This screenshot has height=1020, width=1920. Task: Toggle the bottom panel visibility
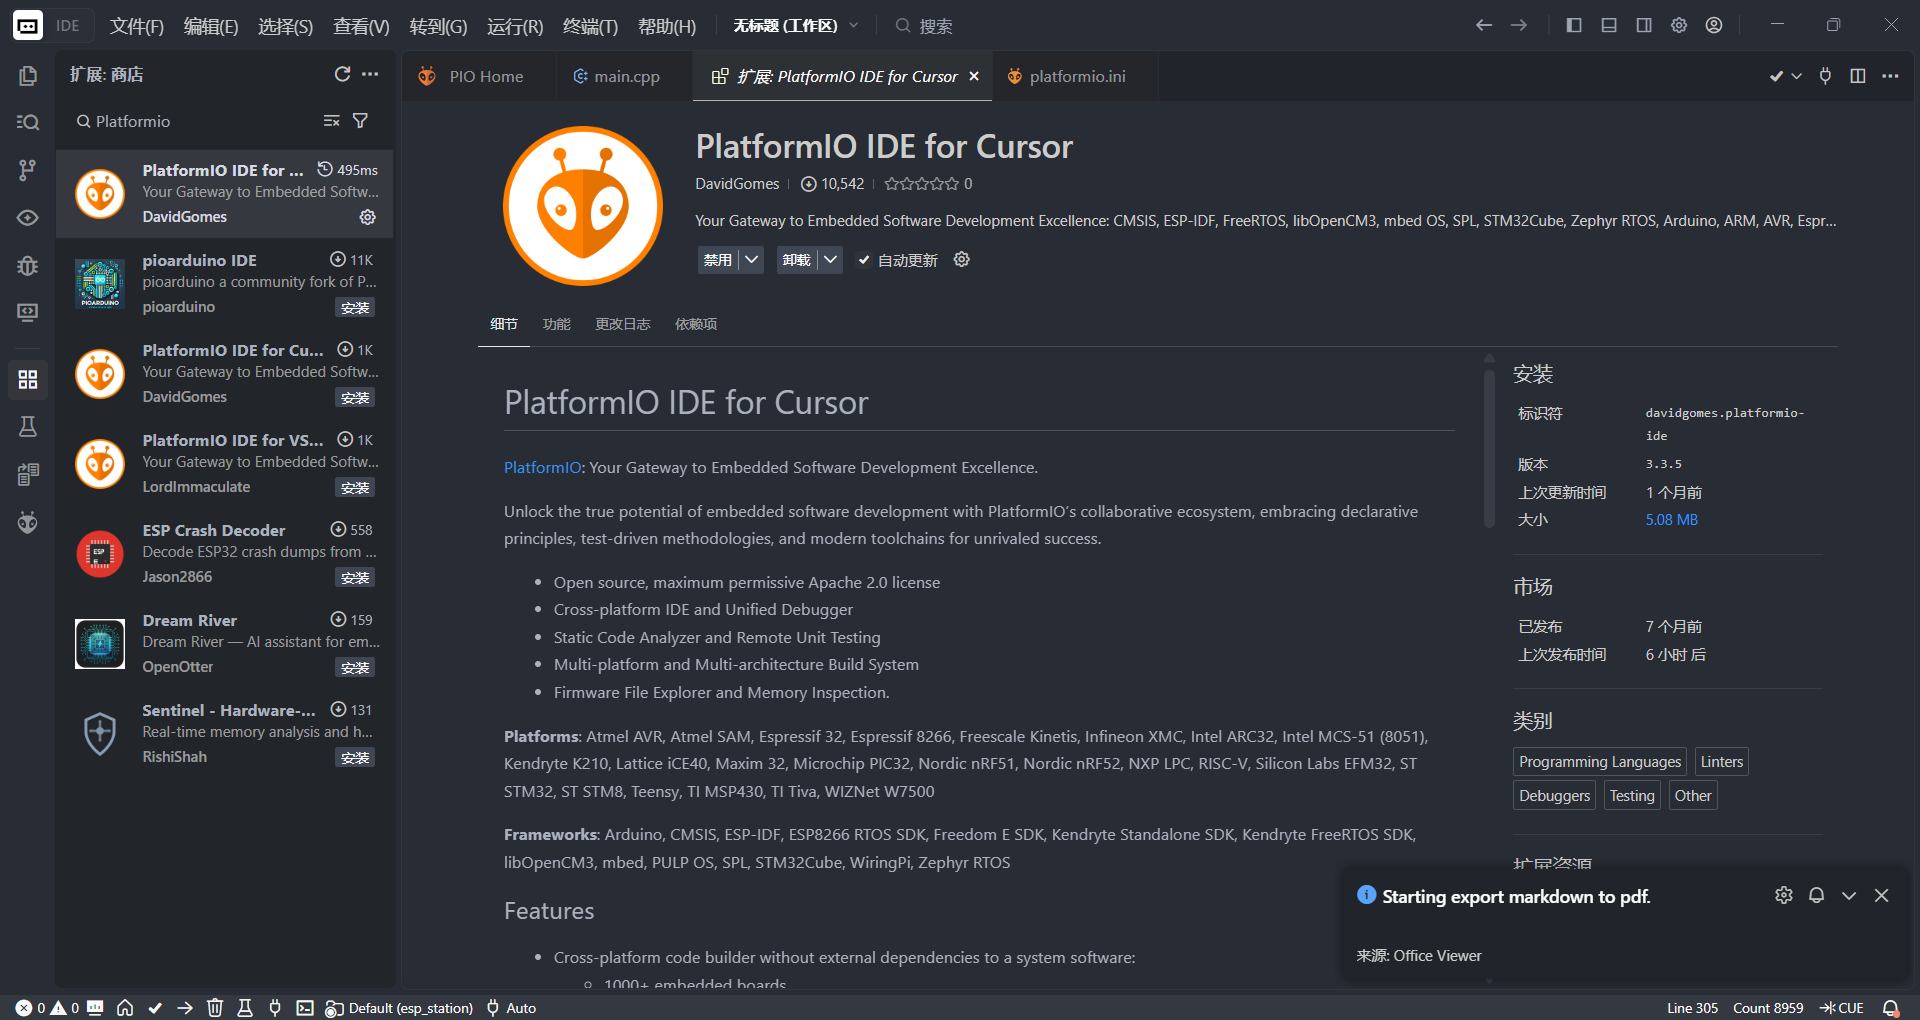(1608, 25)
